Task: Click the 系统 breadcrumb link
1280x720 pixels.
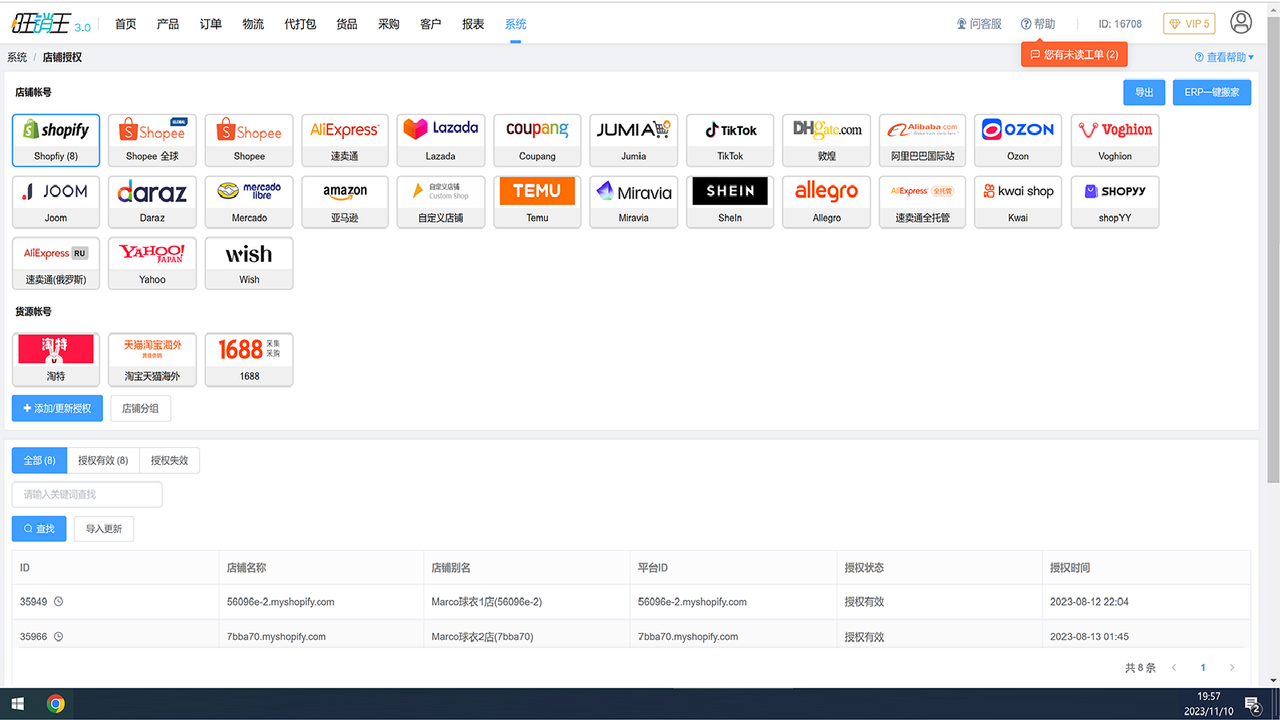Action: tap(17, 58)
